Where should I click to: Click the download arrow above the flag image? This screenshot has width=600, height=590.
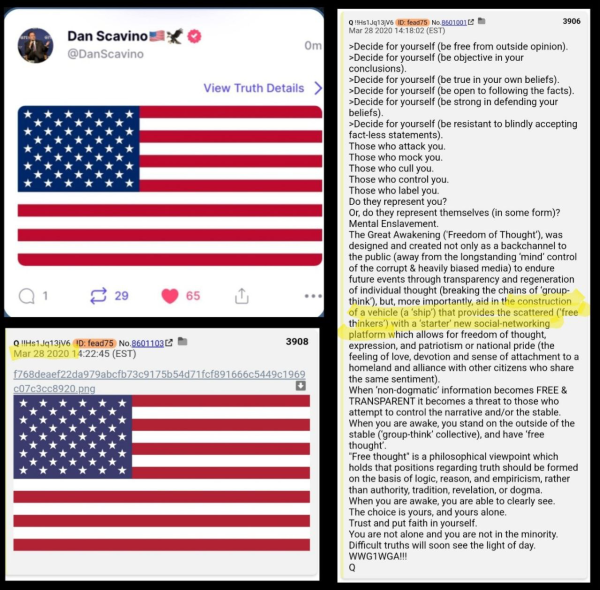pos(301,386)
